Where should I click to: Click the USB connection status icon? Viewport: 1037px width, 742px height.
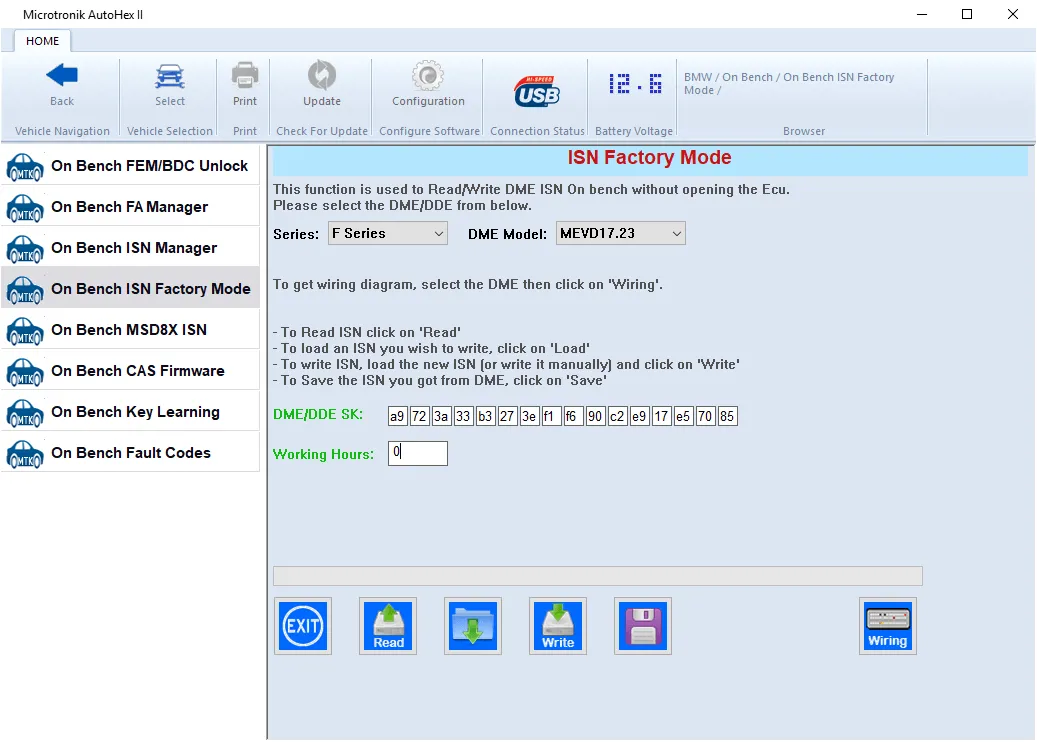(537, 92)
